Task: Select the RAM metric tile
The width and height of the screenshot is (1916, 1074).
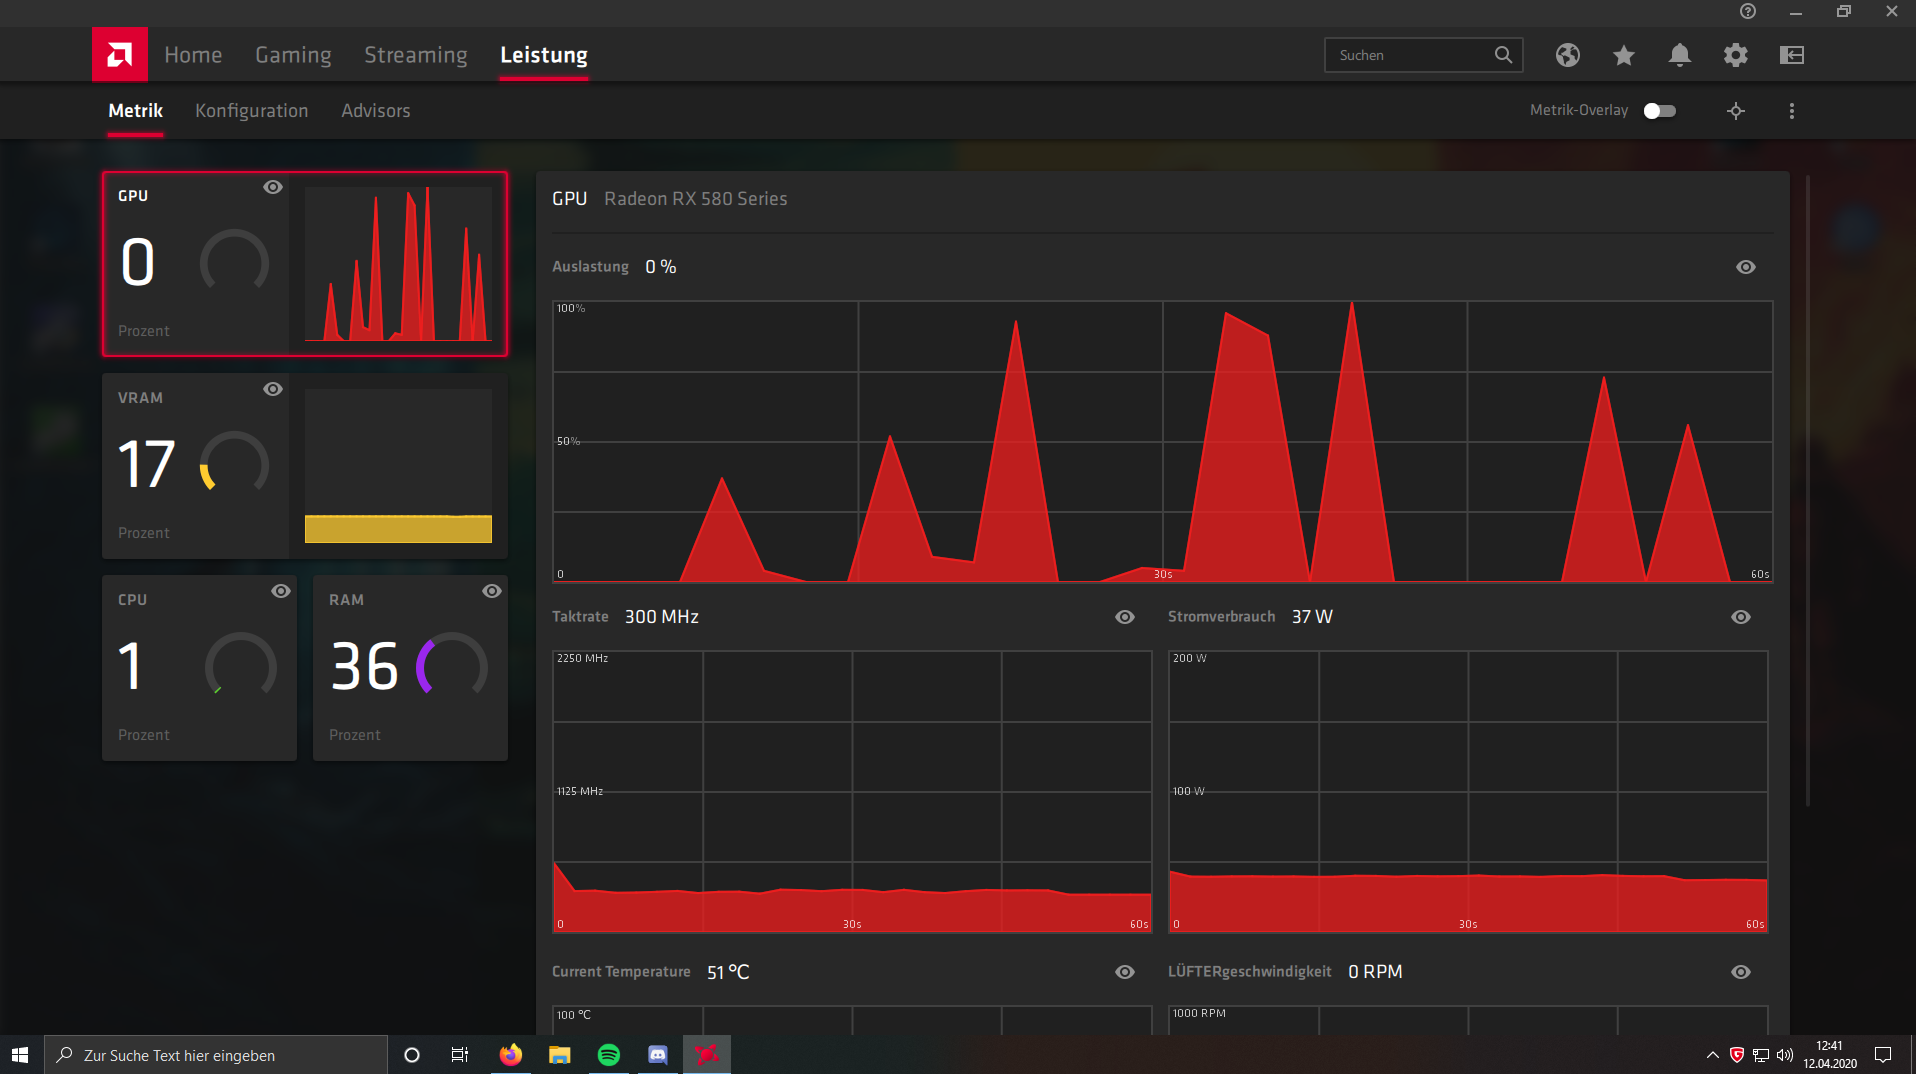Action: (x=410, y=668)
